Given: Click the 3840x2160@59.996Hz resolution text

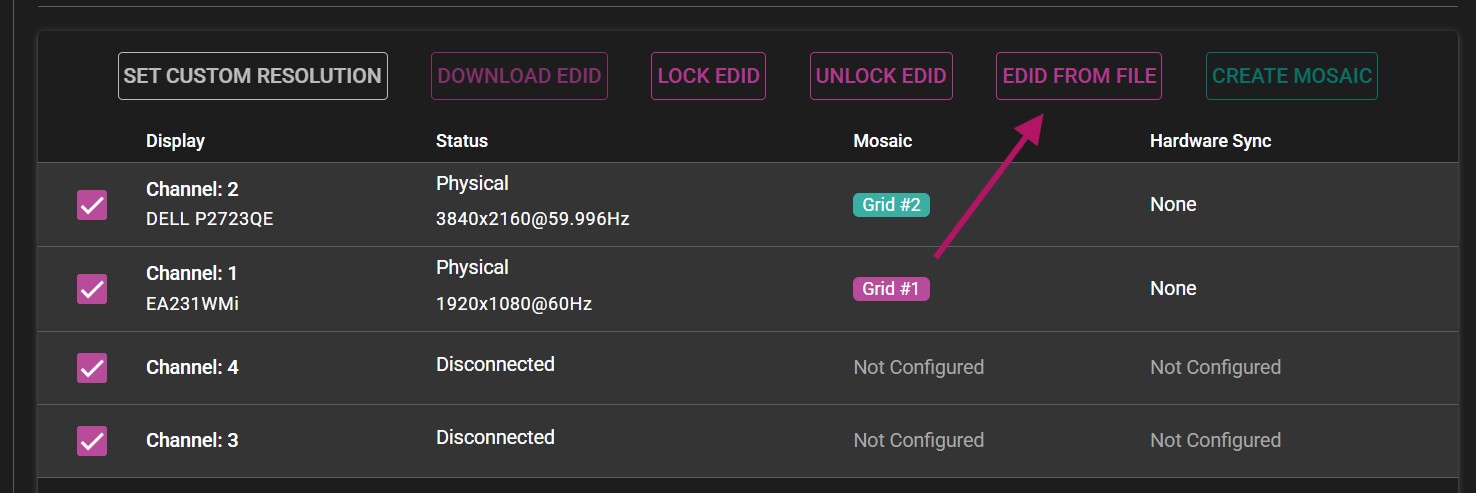Looking at the screenshot, I should coord(532,219).
